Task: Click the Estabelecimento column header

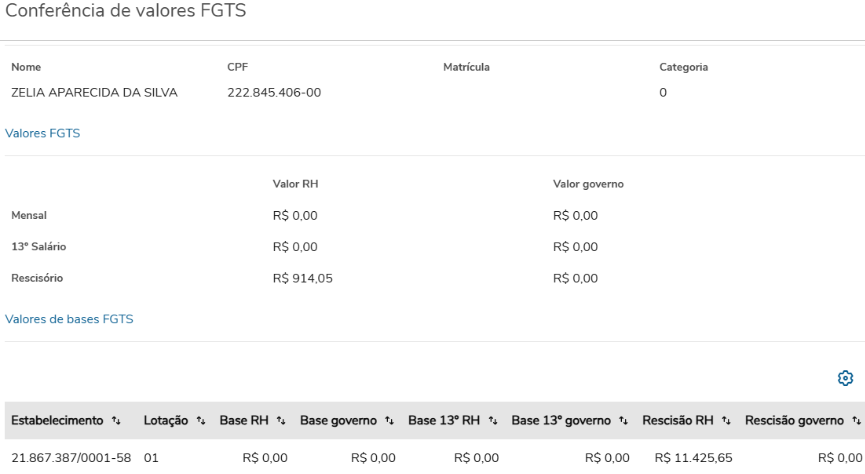Action: tap(57, 421)
